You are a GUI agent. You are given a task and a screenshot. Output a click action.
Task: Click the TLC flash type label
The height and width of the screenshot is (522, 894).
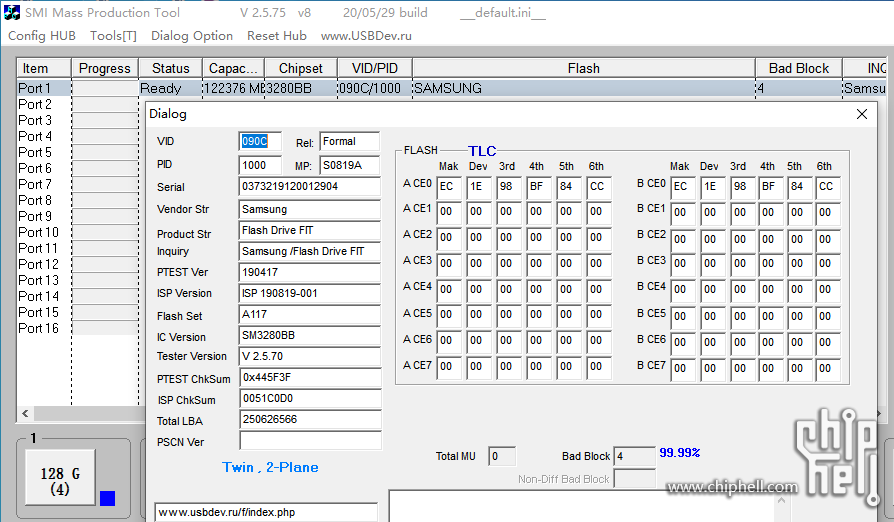[x=482, y=151]
